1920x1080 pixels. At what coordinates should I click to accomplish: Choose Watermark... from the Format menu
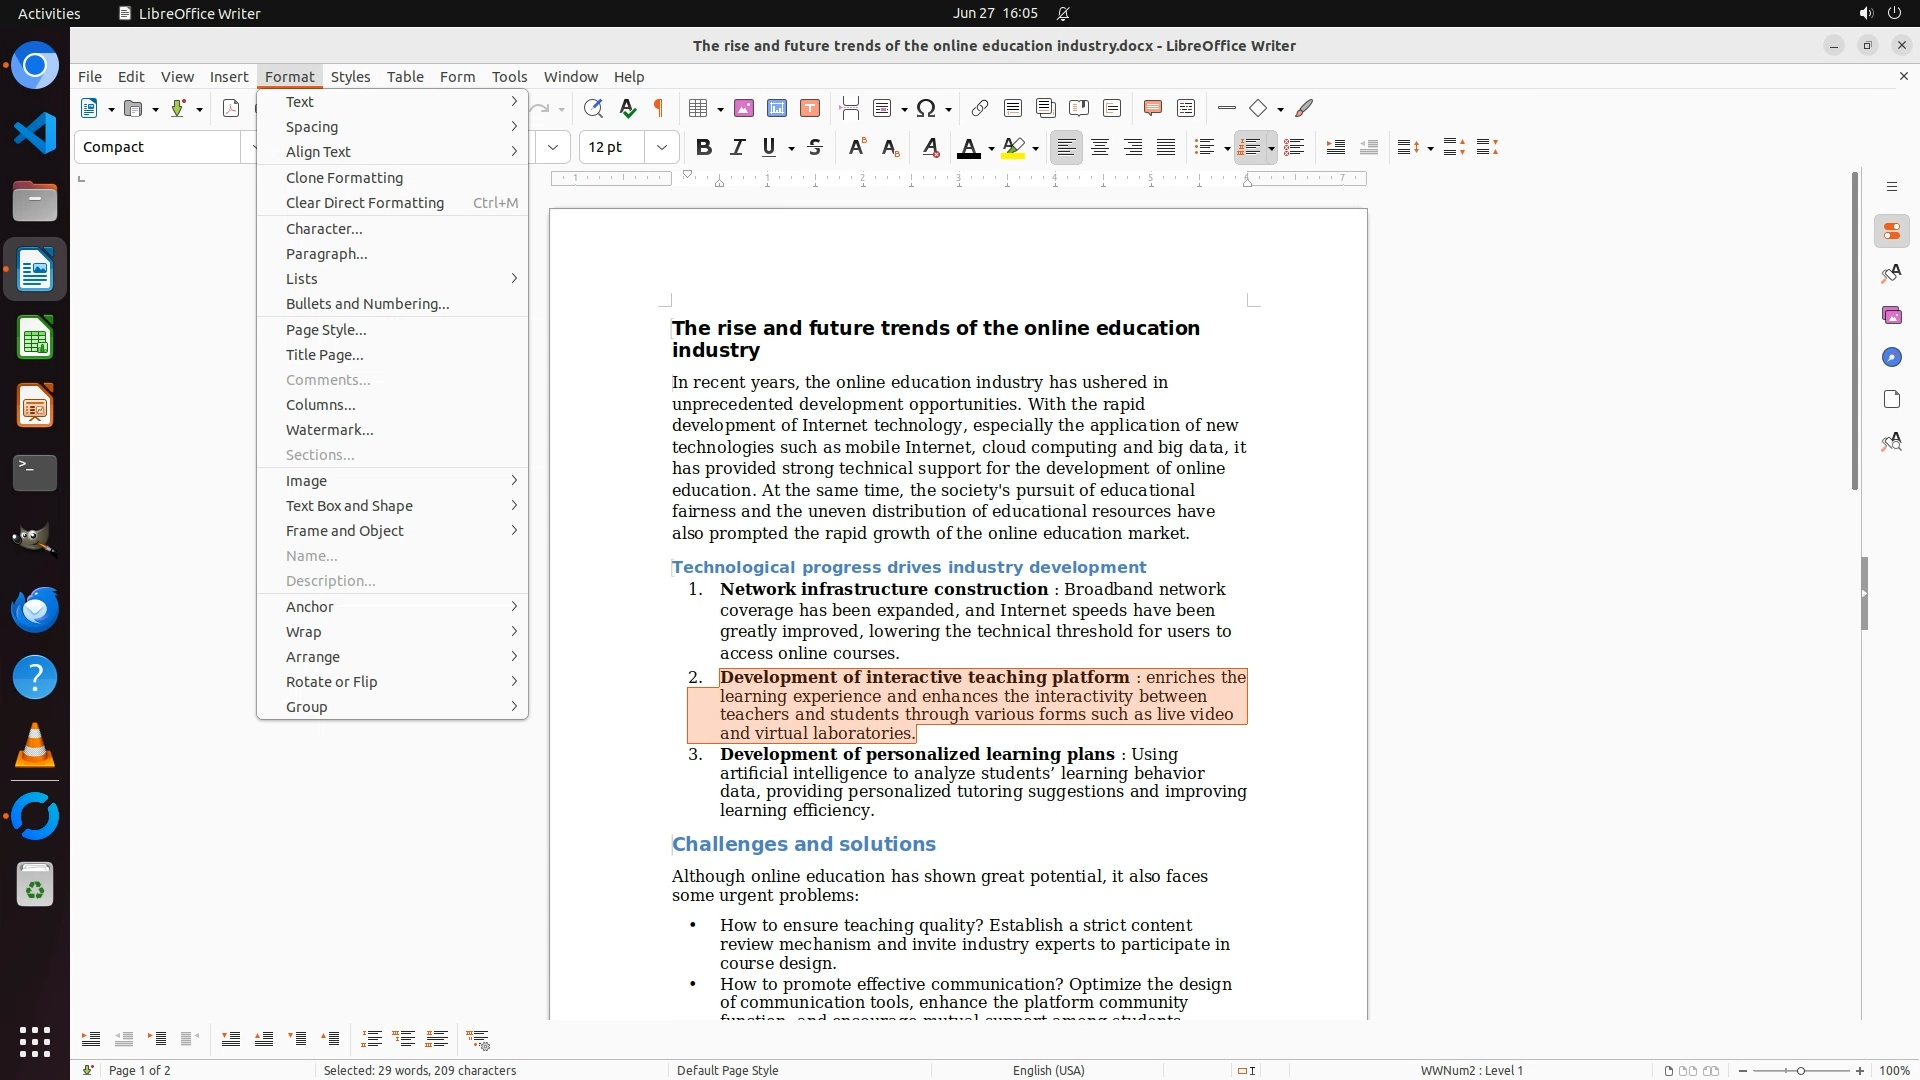(329, 430)
